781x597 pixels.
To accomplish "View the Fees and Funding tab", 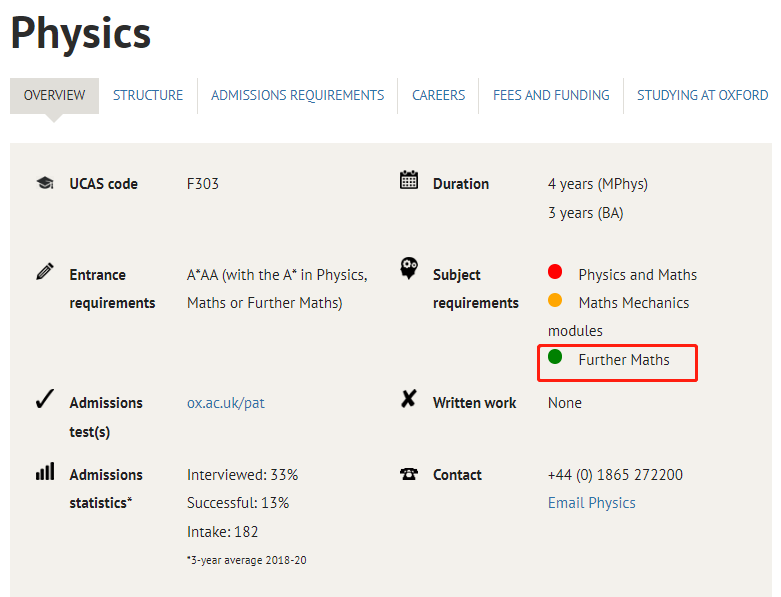I will point(551,96).
